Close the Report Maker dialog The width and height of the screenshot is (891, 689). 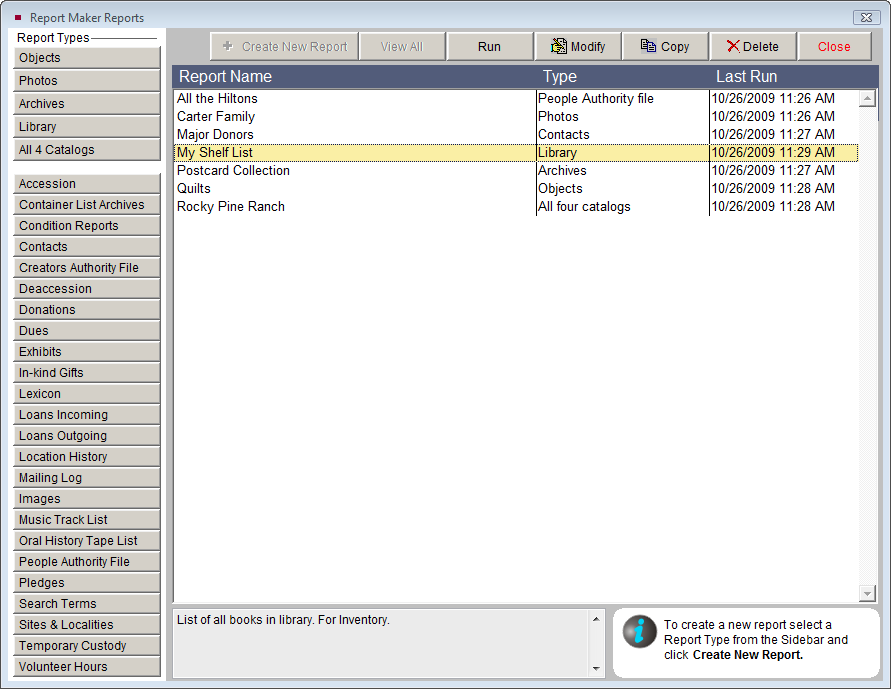(x=833, y=46)
